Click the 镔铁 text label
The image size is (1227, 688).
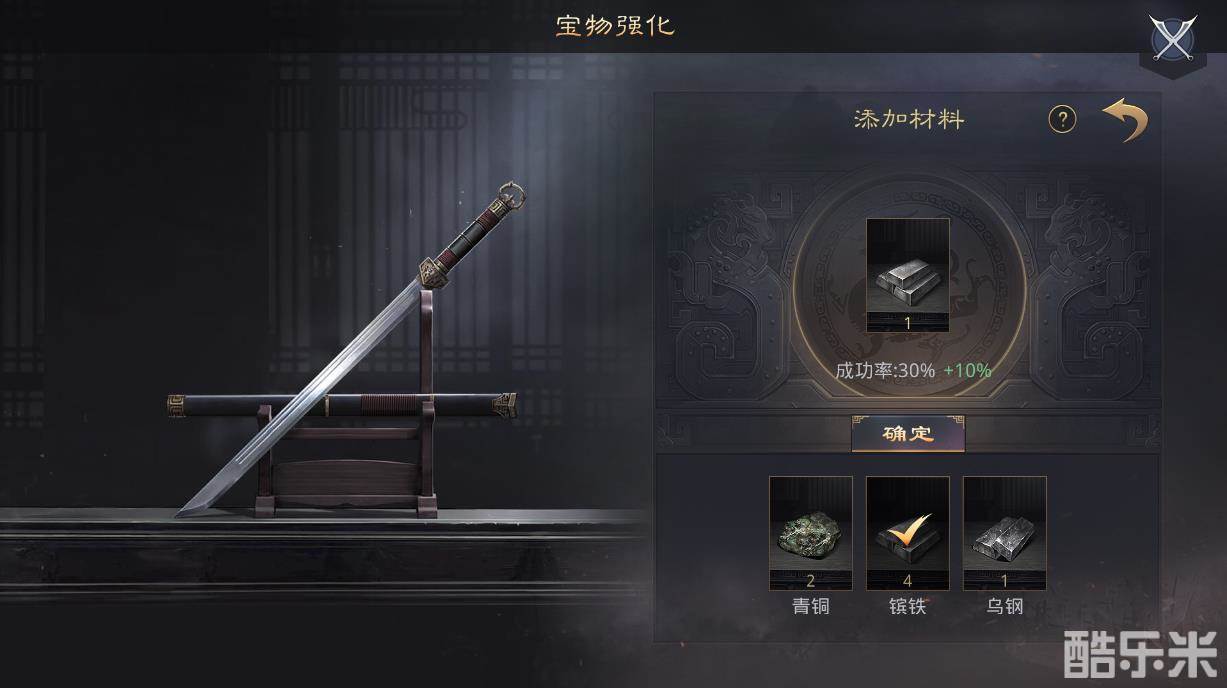tap(908, 606)
